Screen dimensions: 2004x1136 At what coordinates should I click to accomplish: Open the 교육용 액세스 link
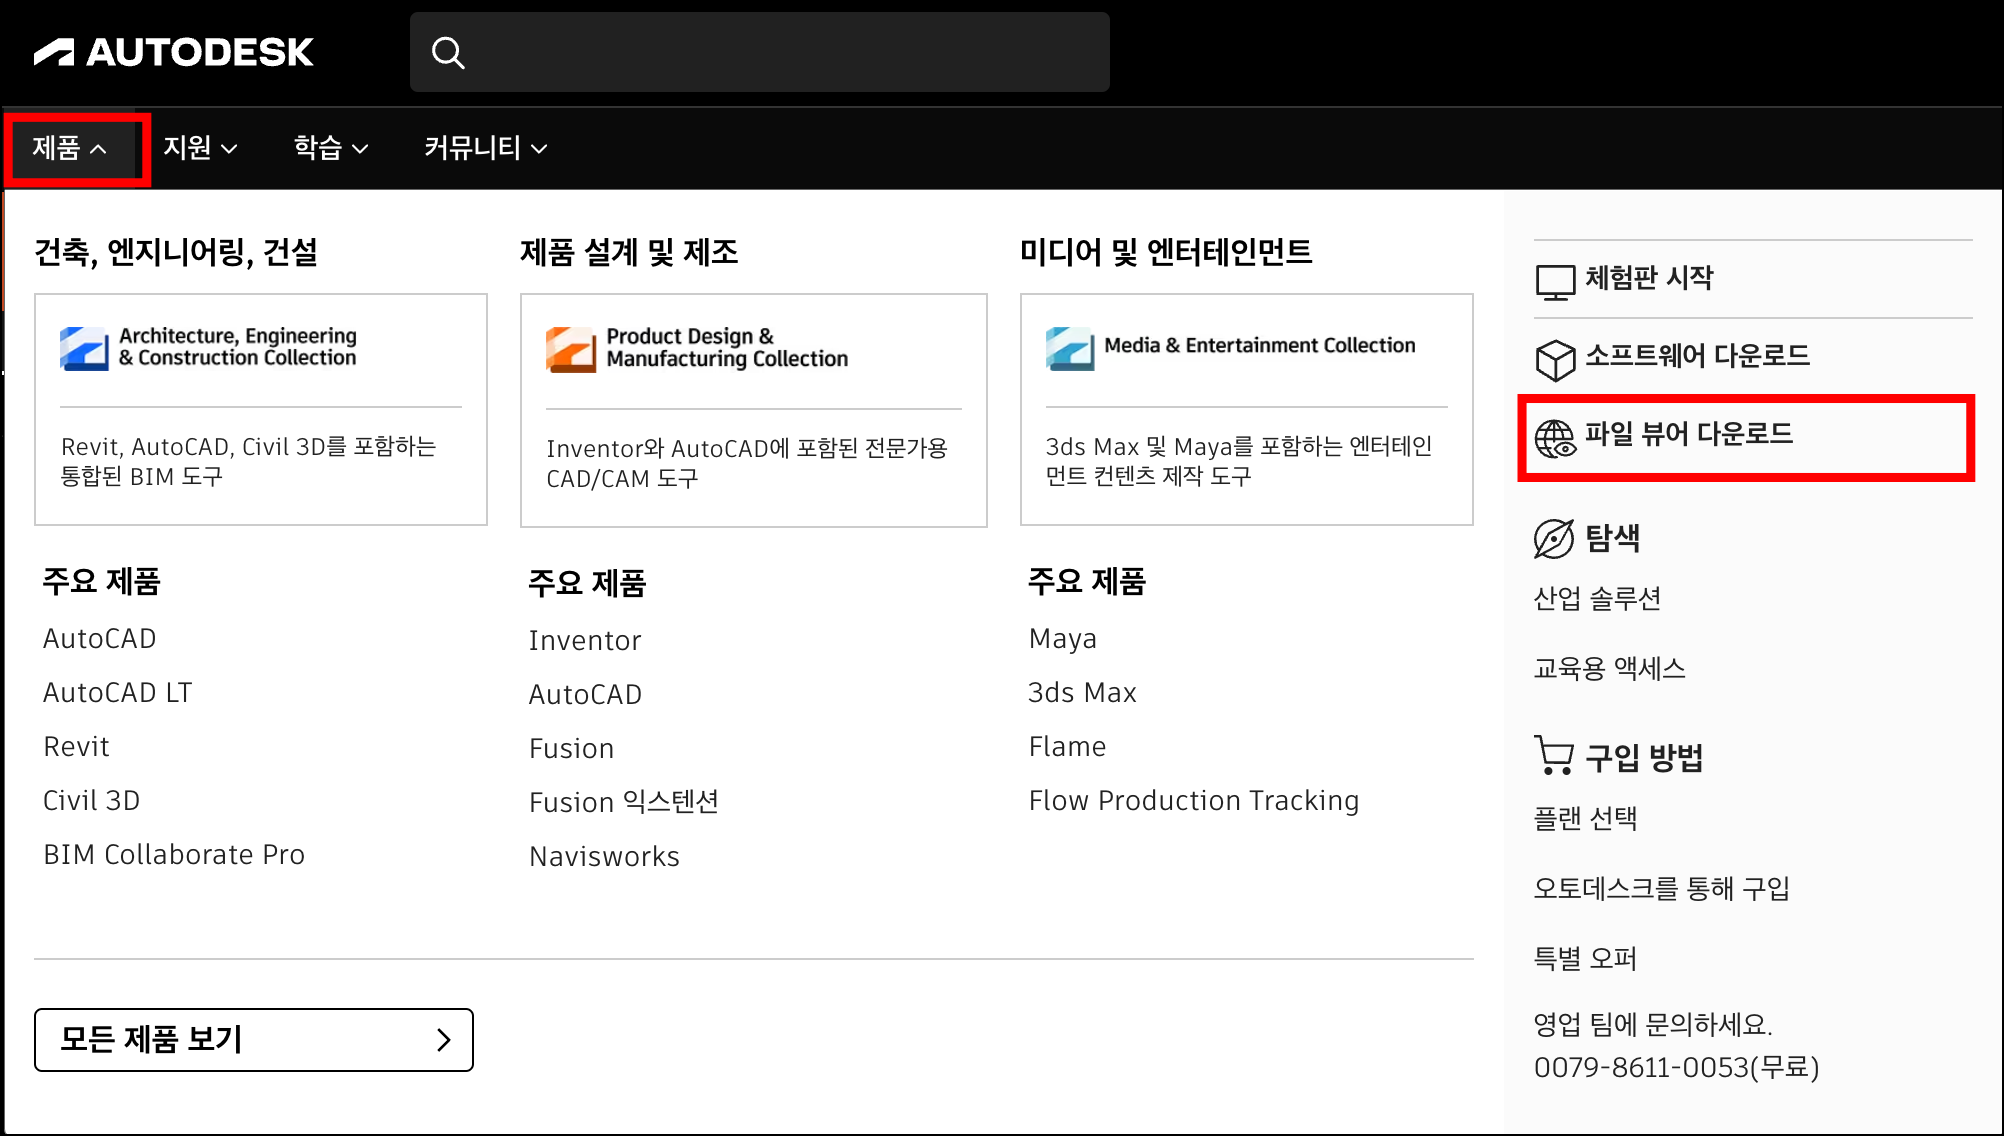tap(1609, 668)
